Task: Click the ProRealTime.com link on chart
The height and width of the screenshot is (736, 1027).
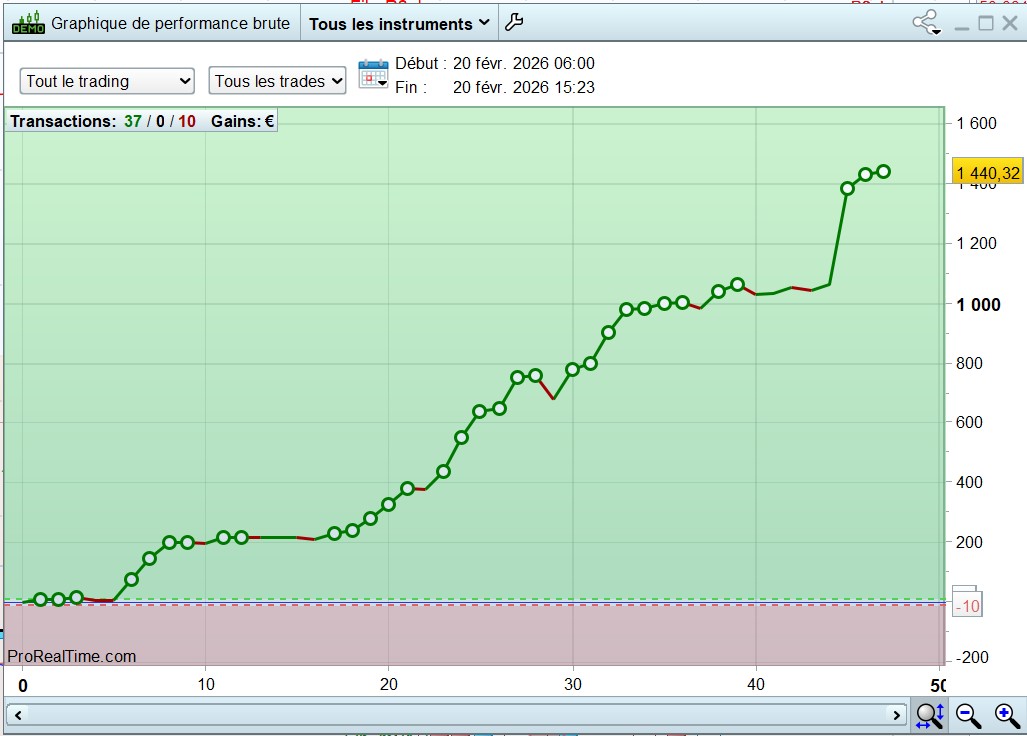Action: 71,656
